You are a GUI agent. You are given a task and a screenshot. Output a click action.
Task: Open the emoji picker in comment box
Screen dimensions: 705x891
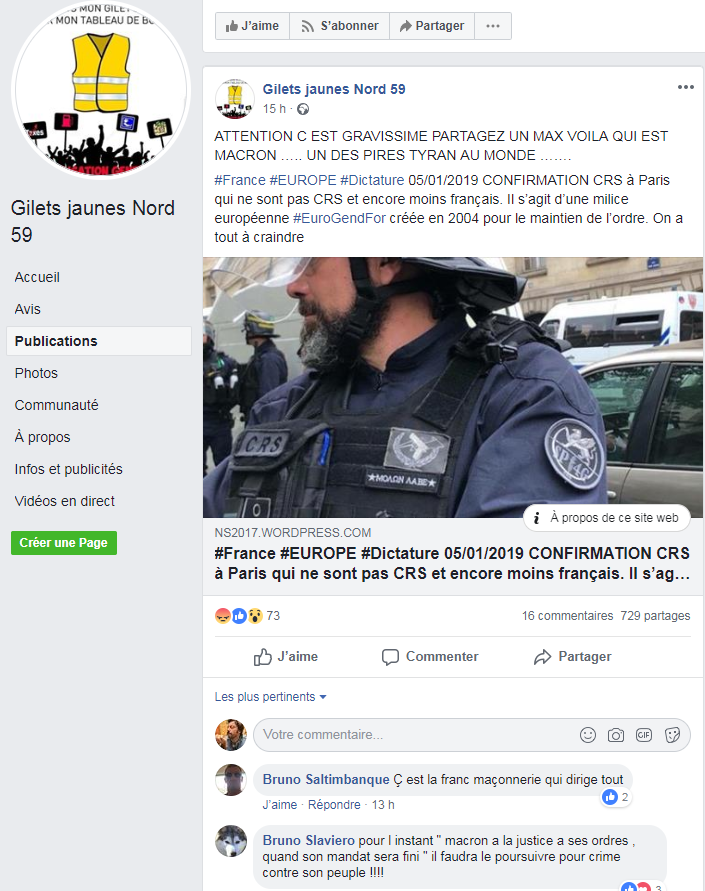587,735
